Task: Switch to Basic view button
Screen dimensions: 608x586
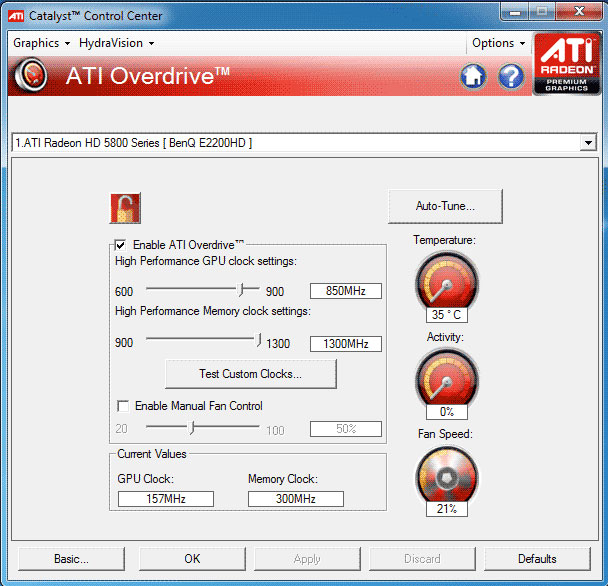Action: tap(71, 558)
